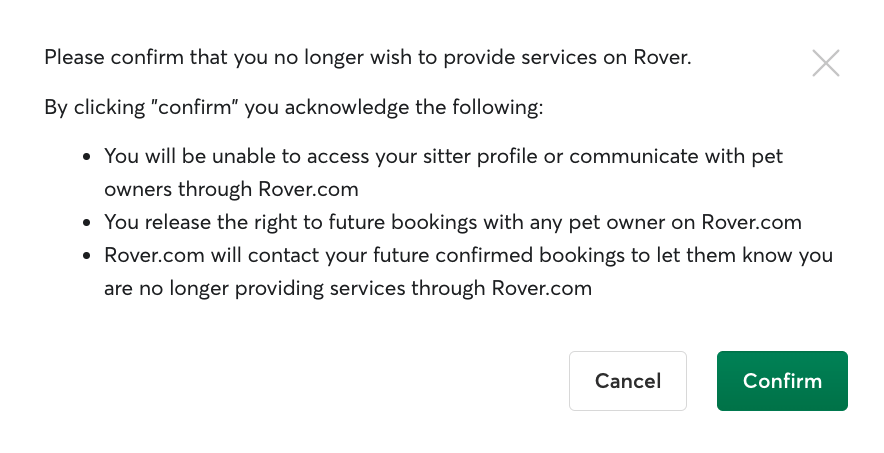This screenshot has height=453, width=884.
Task: Click the bullet about accessing your sitter profile
Action: [444, 172]
